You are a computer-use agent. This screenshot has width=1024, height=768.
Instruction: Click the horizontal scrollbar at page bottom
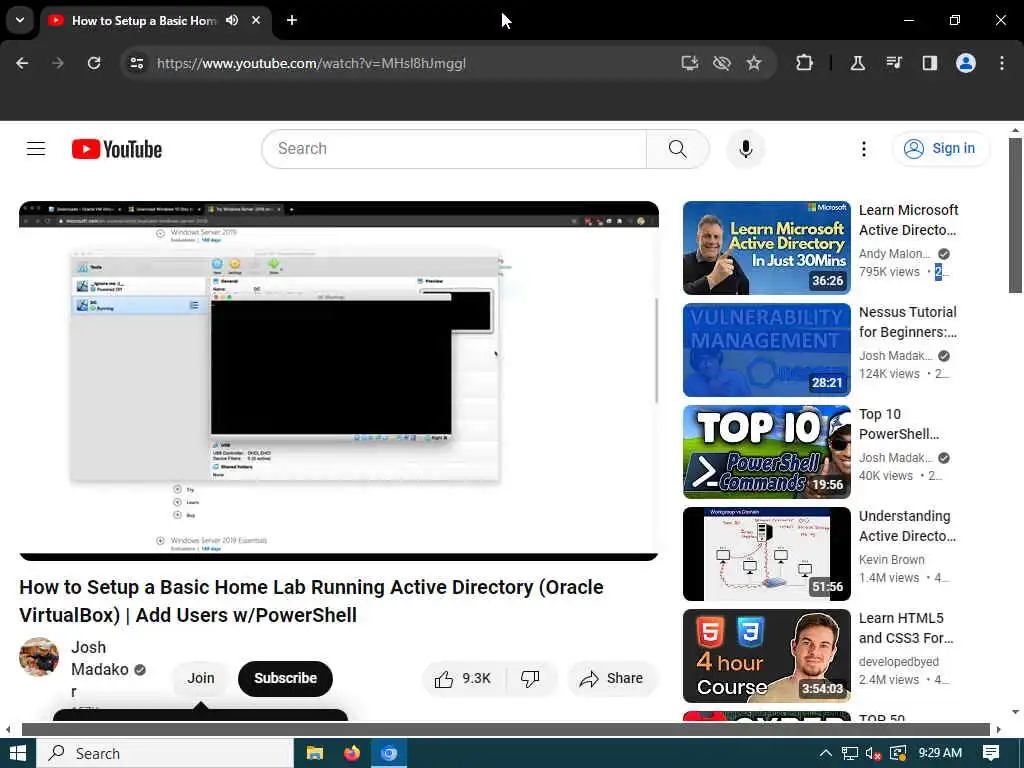coord(506,729)
